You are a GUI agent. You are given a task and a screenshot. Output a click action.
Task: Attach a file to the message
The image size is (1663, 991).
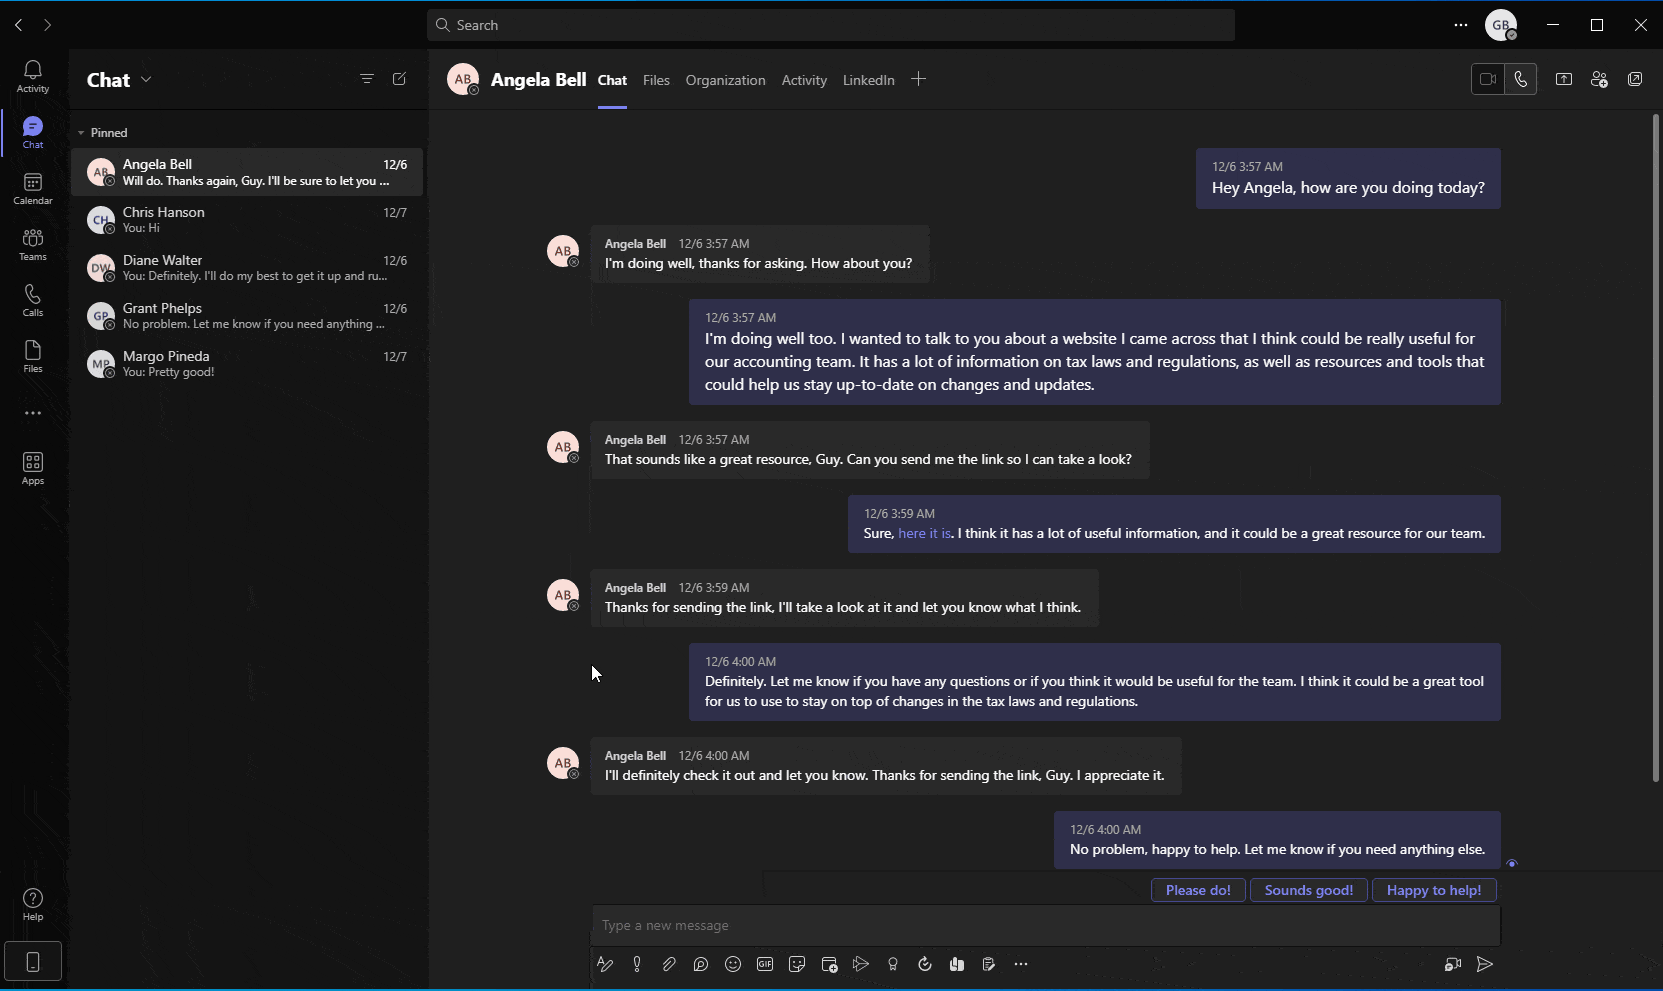(669, 964)
